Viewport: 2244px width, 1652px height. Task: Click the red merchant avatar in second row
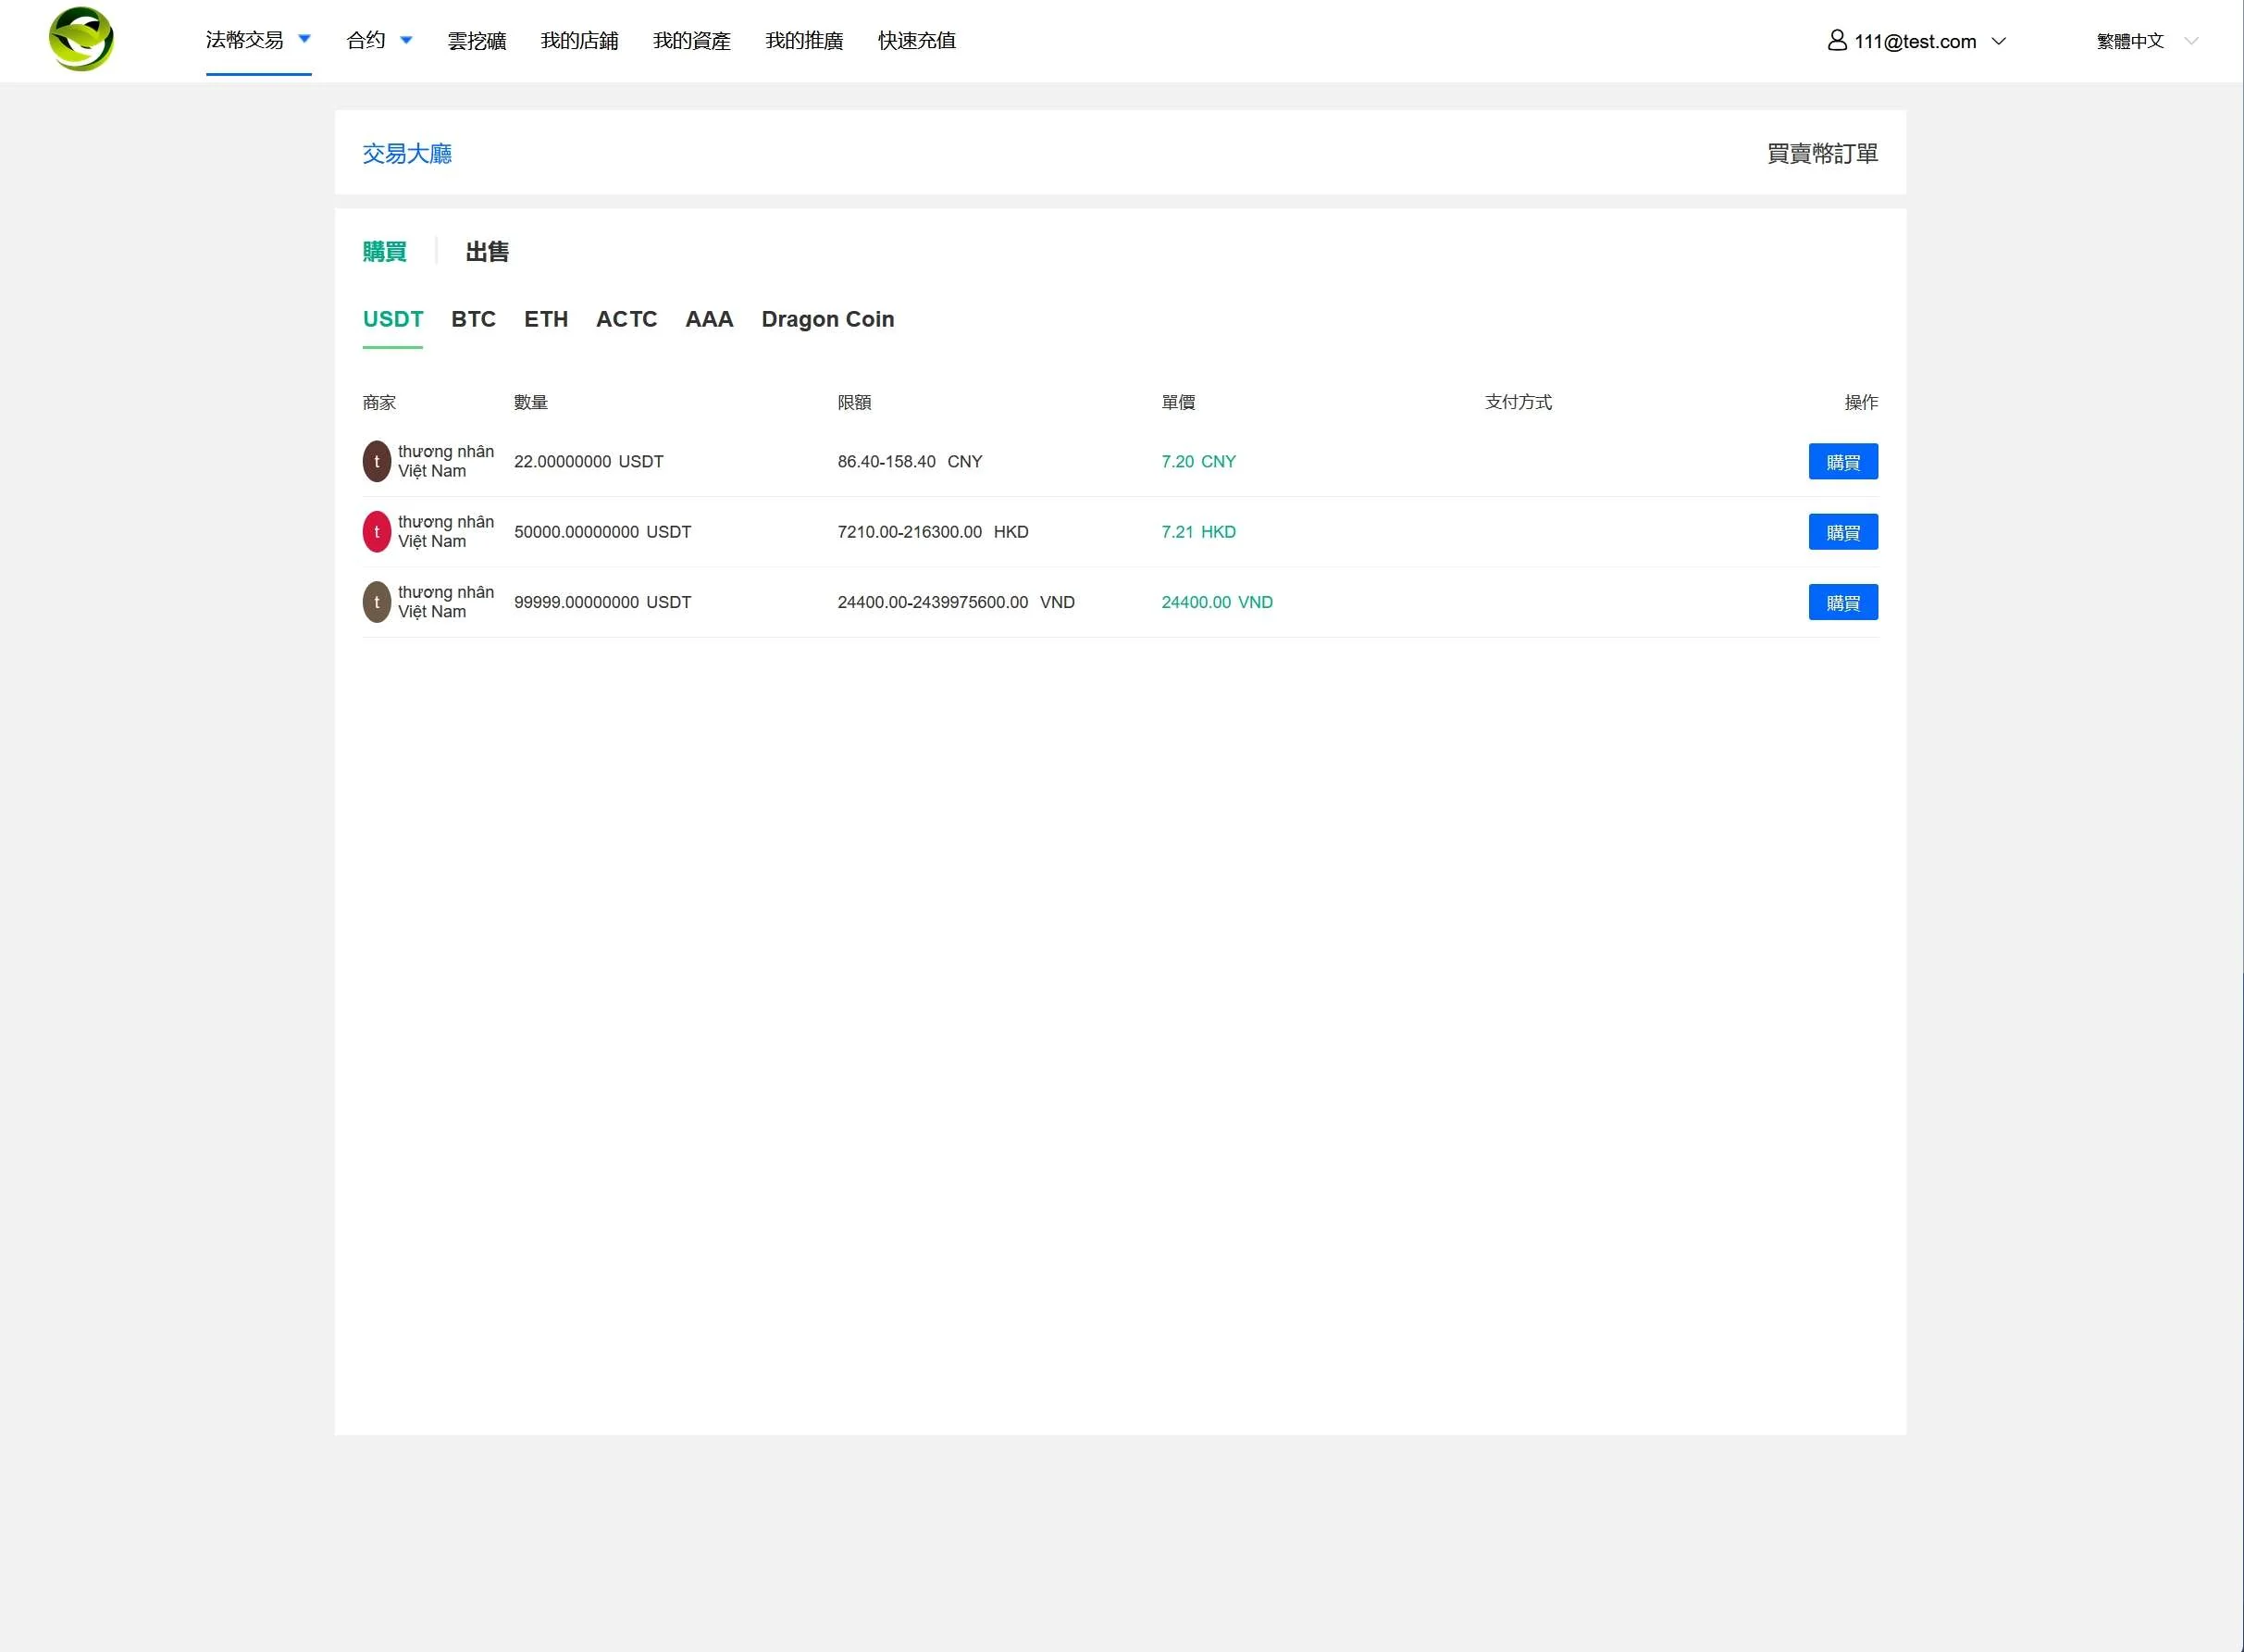pyautogui.click(x=376, y=531)
